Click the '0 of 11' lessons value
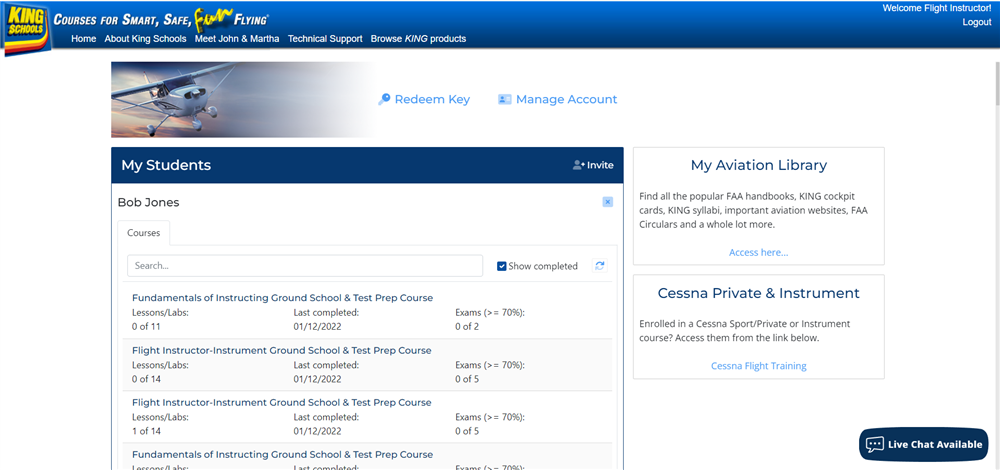The height and width of the screenshot is (470, 1000). tap(146, 327)
